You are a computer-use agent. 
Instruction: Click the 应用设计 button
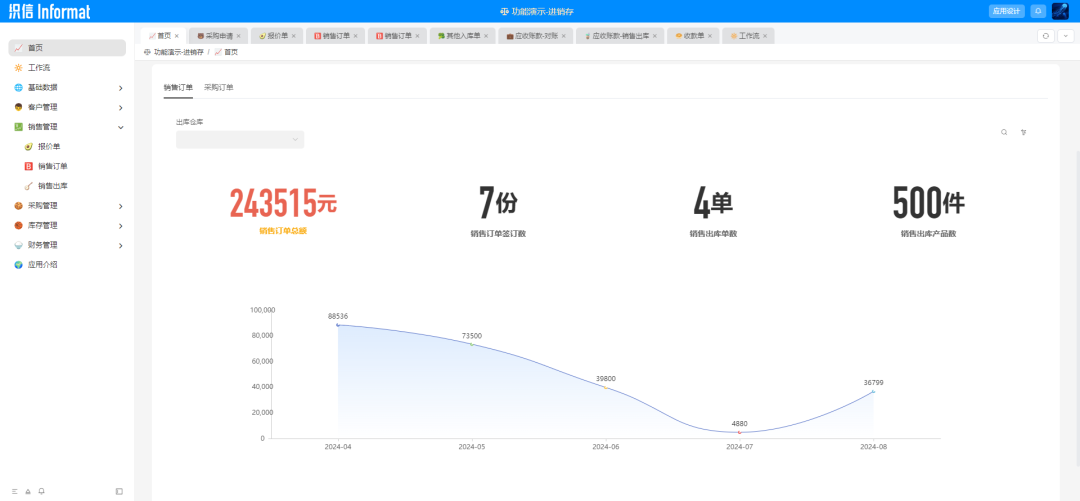coord(1006,11)
